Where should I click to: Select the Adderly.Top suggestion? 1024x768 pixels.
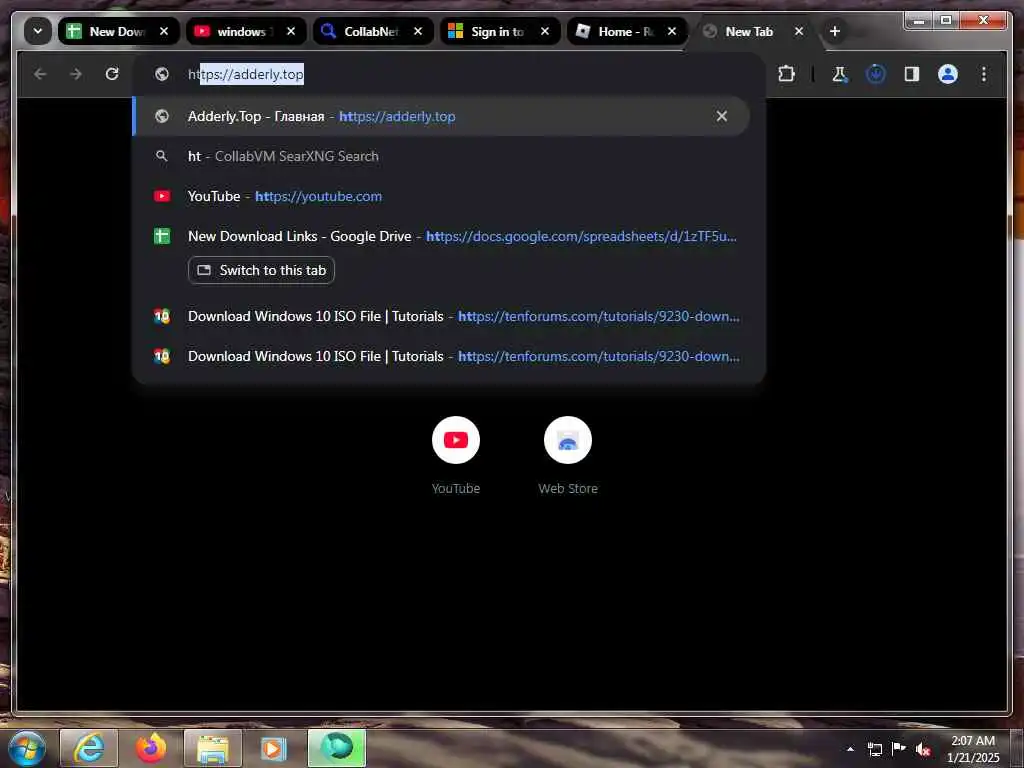click(x=441, y=116)
